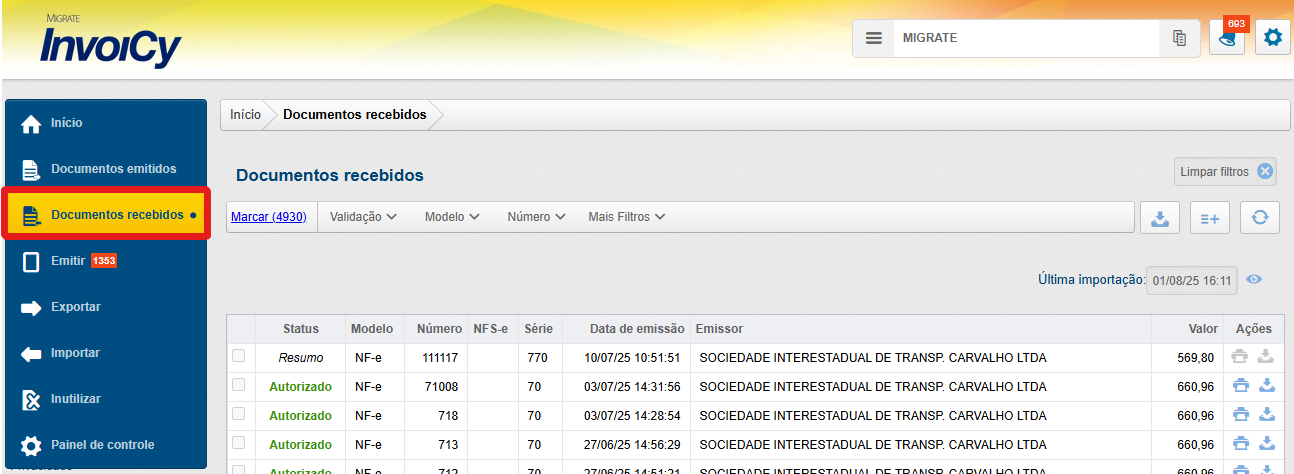This screenshot has width=1294, height=474.
Task: Refresh the received documents list
Action: pyautogui.click(x=1260, y=218)
